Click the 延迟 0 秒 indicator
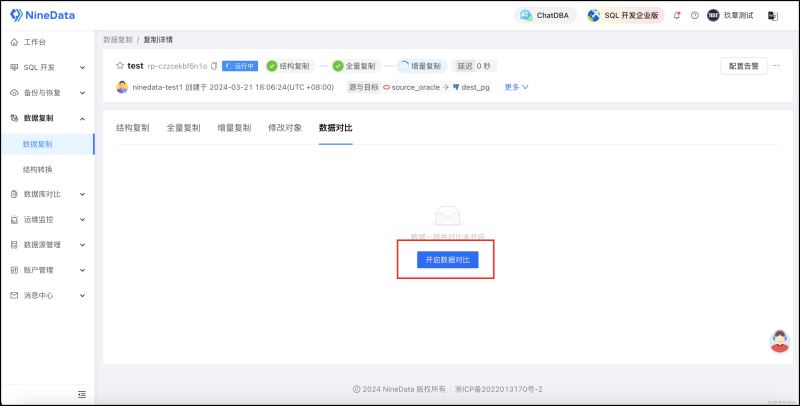The width and height of the screenshot is (800, 406). 474,66
